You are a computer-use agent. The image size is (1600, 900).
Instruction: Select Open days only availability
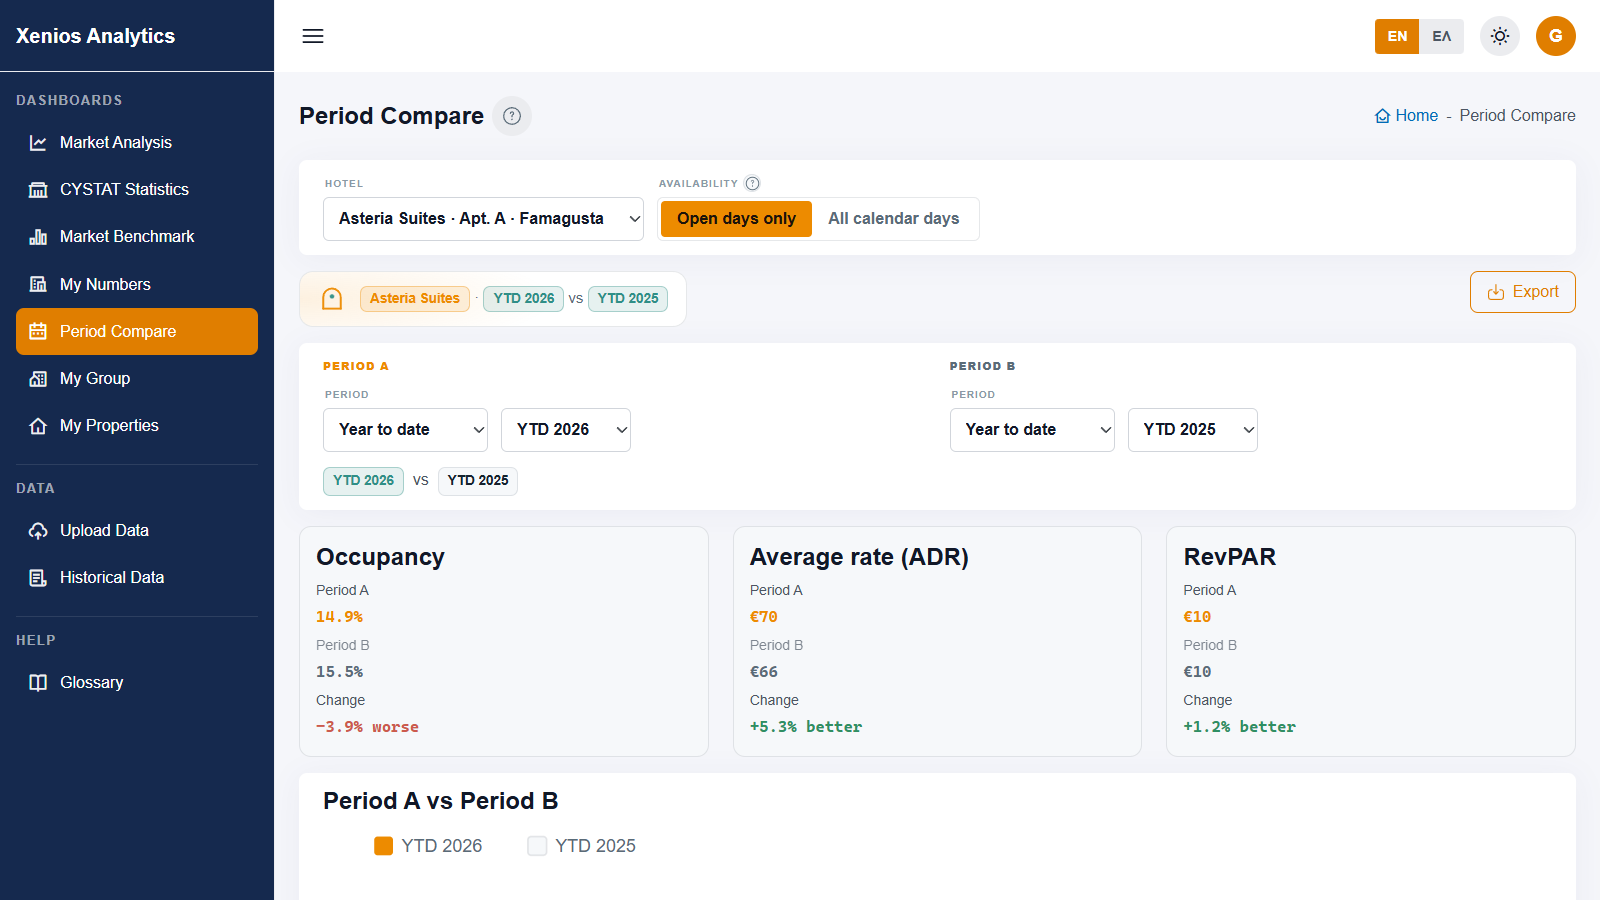click(x=736, y=219)
